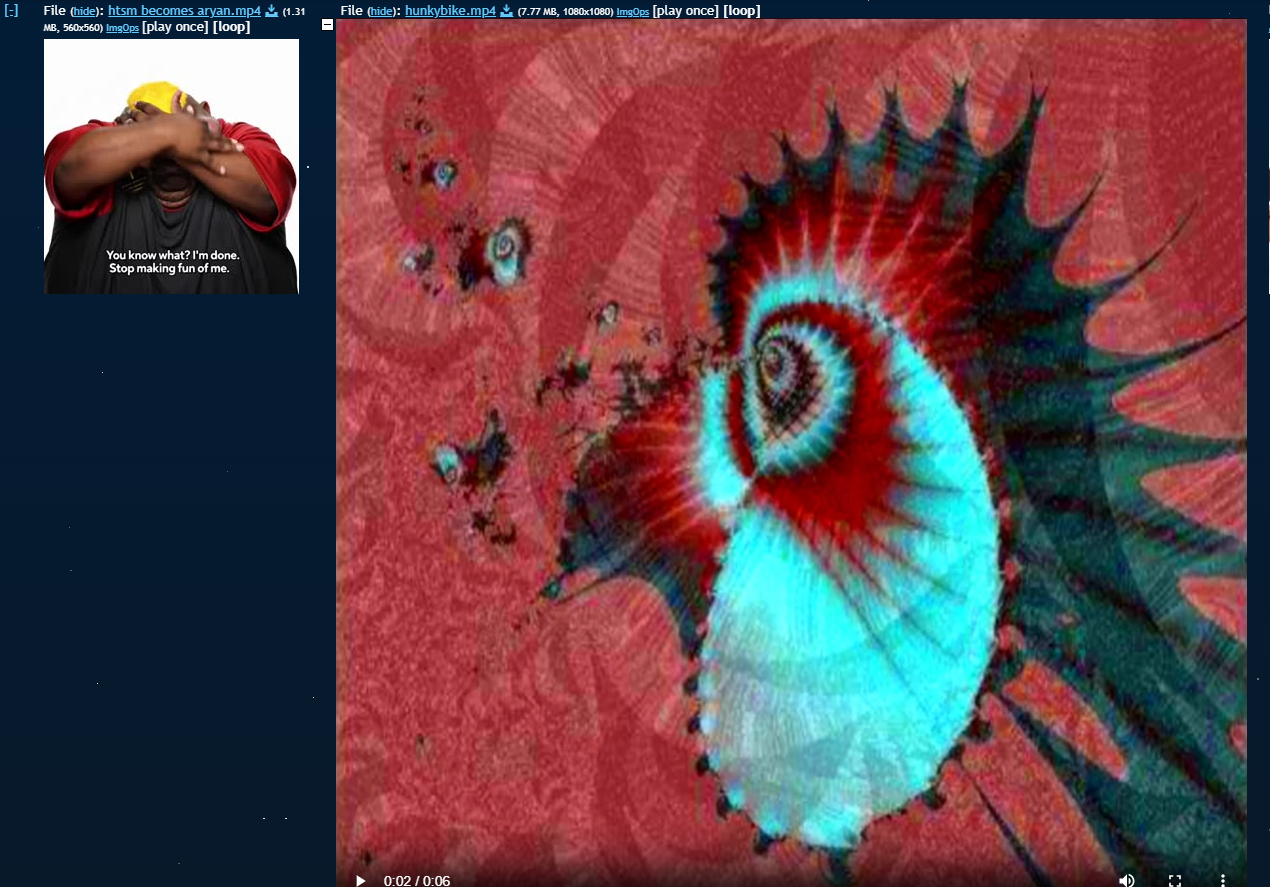Enable [loop] for hunkybike.mp4

(741, 11)
